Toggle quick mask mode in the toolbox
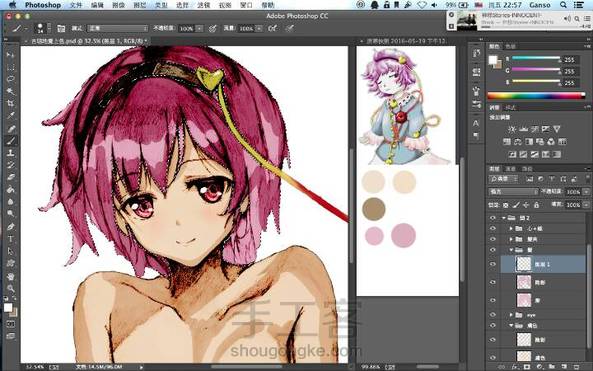593x371 pixels. tap(11, 324)
